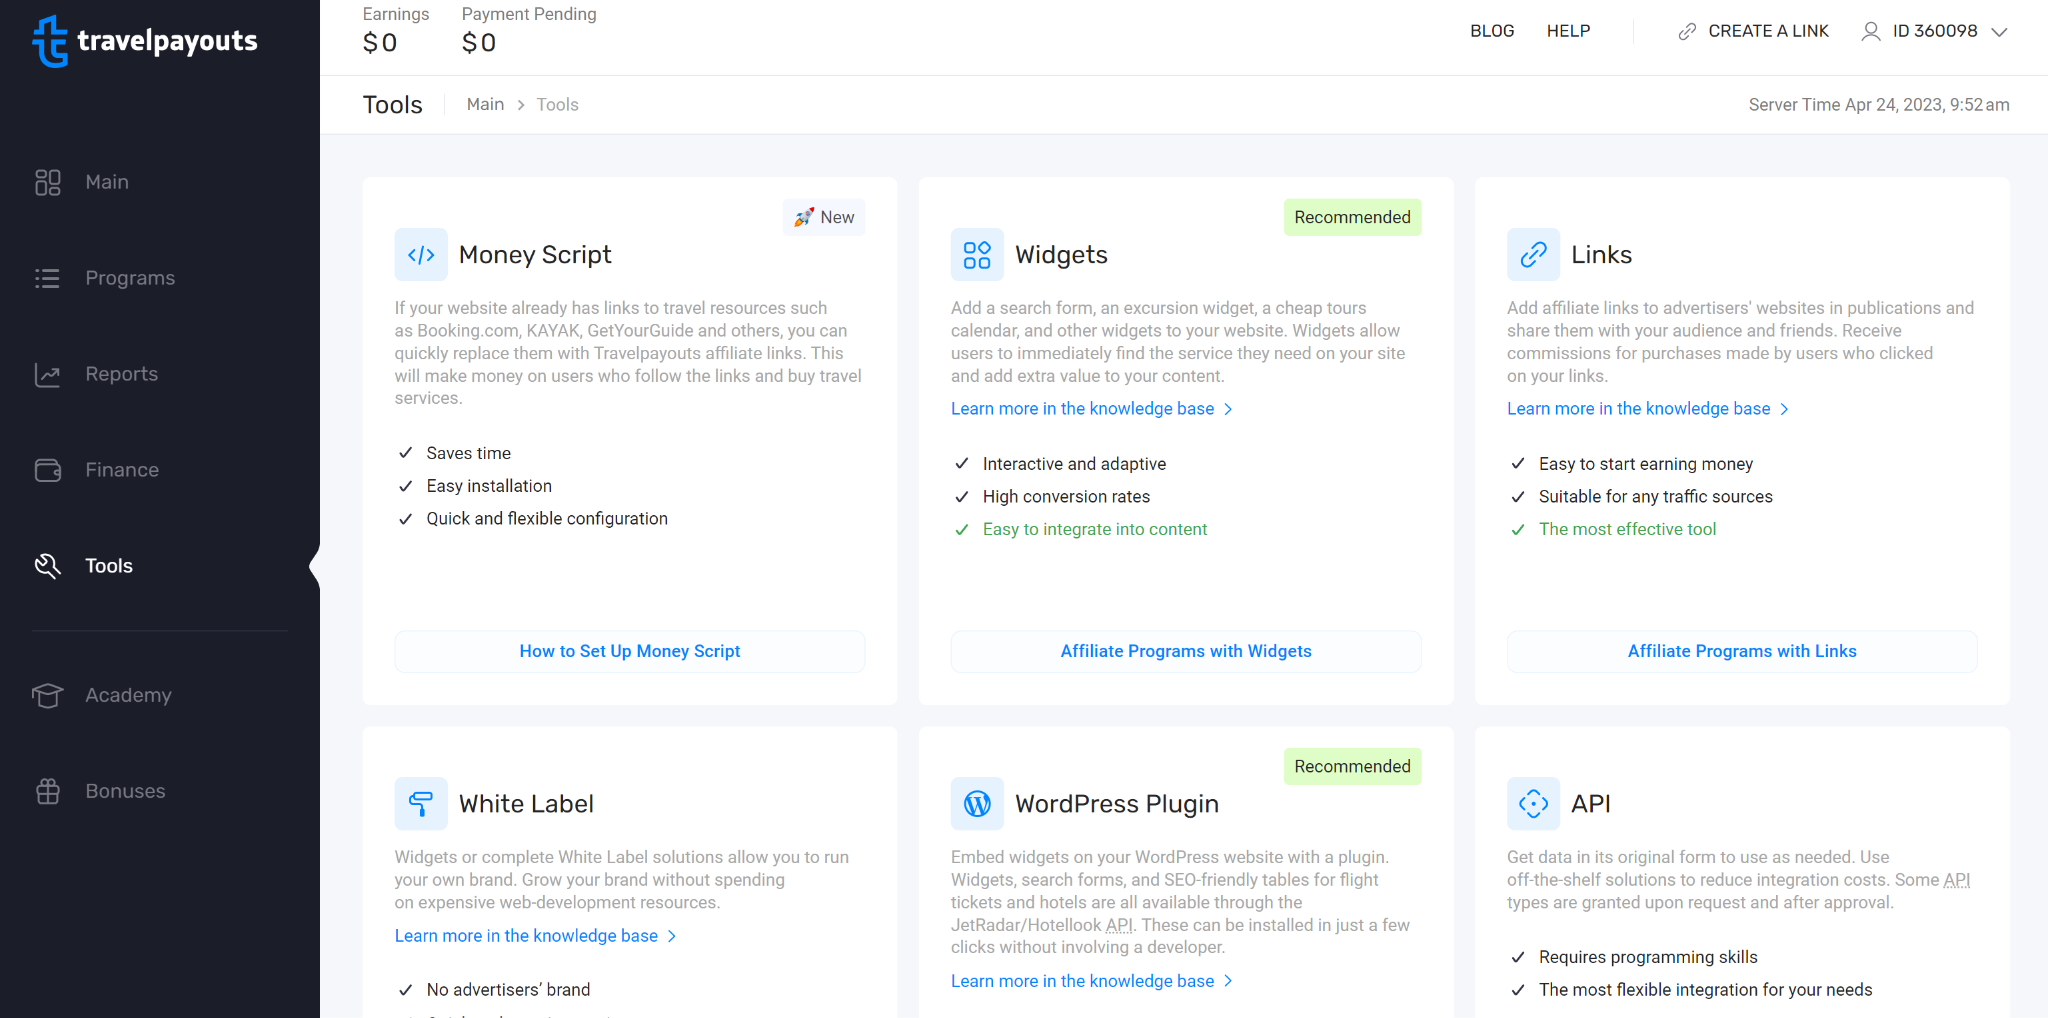Click How to Set Up Money Script button
Image resolution: width=2048 pixels, height=1018 pixels.
click(x=630, y=651)
